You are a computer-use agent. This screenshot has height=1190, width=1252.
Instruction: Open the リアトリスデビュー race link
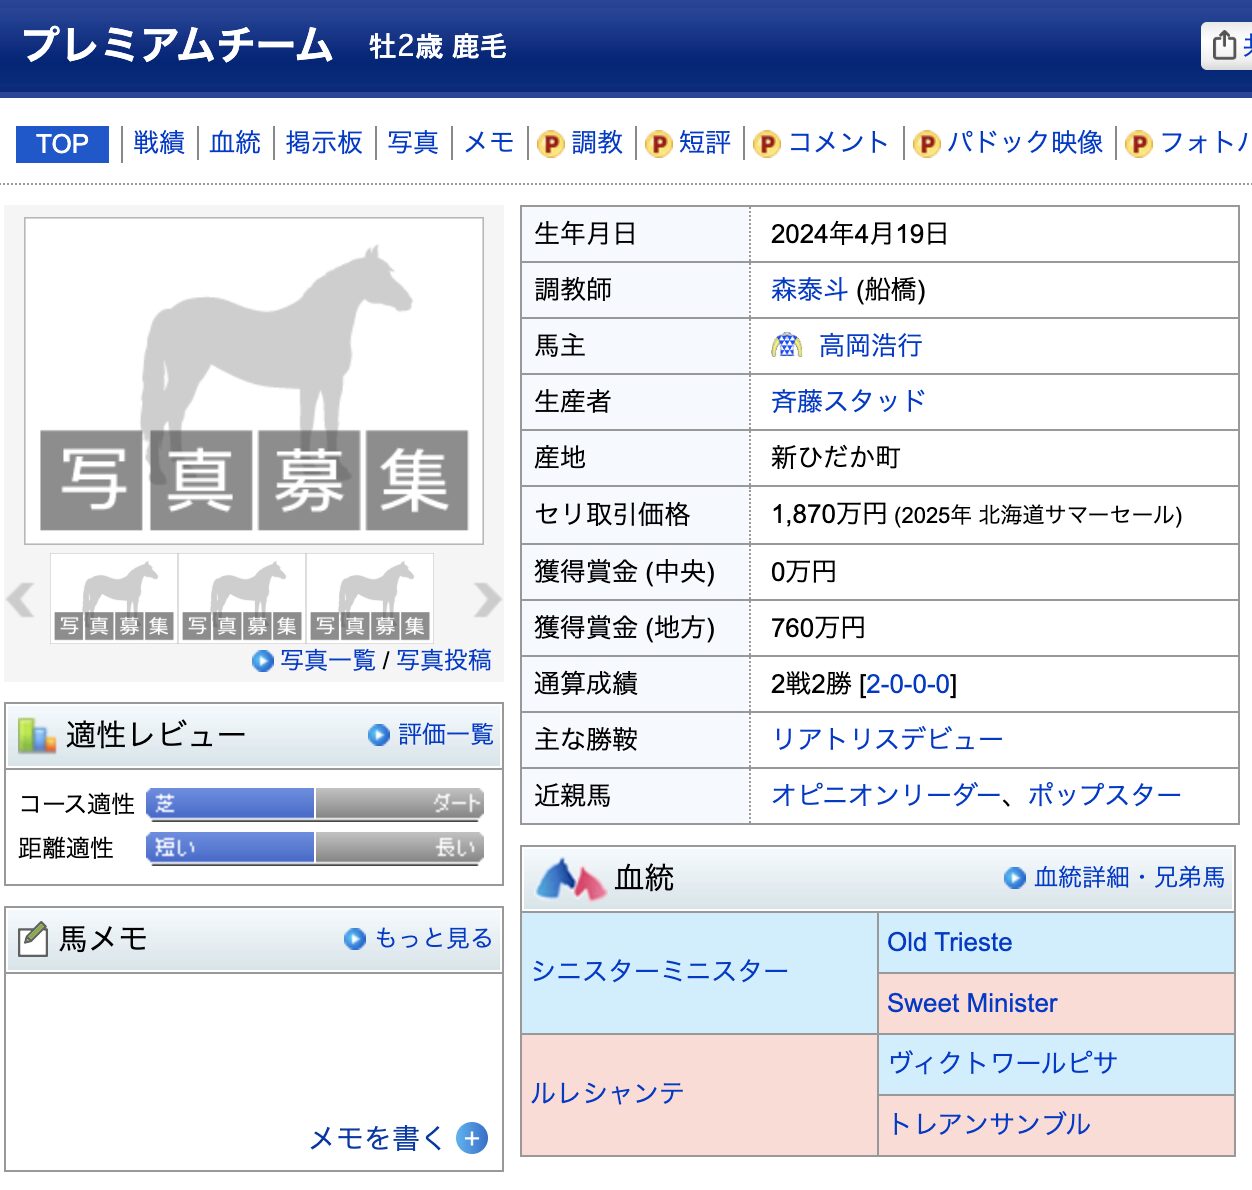(x=887, y=740)
